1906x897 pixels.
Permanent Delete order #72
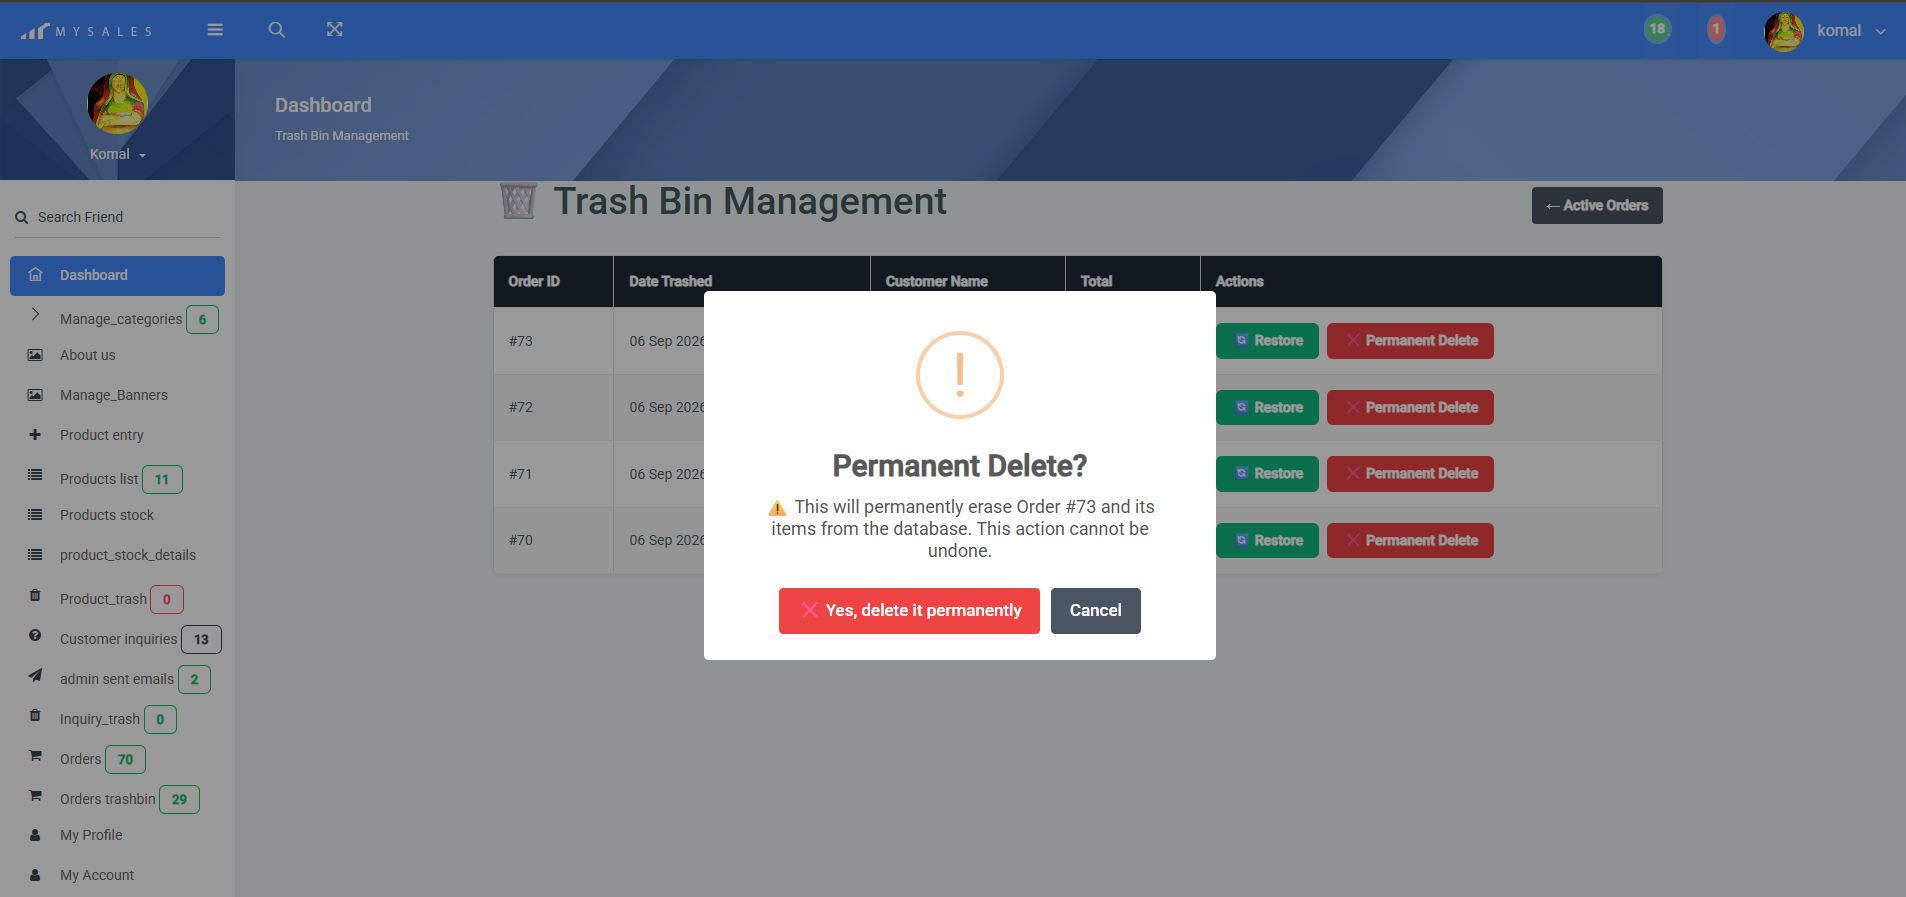pos(1410,408)
